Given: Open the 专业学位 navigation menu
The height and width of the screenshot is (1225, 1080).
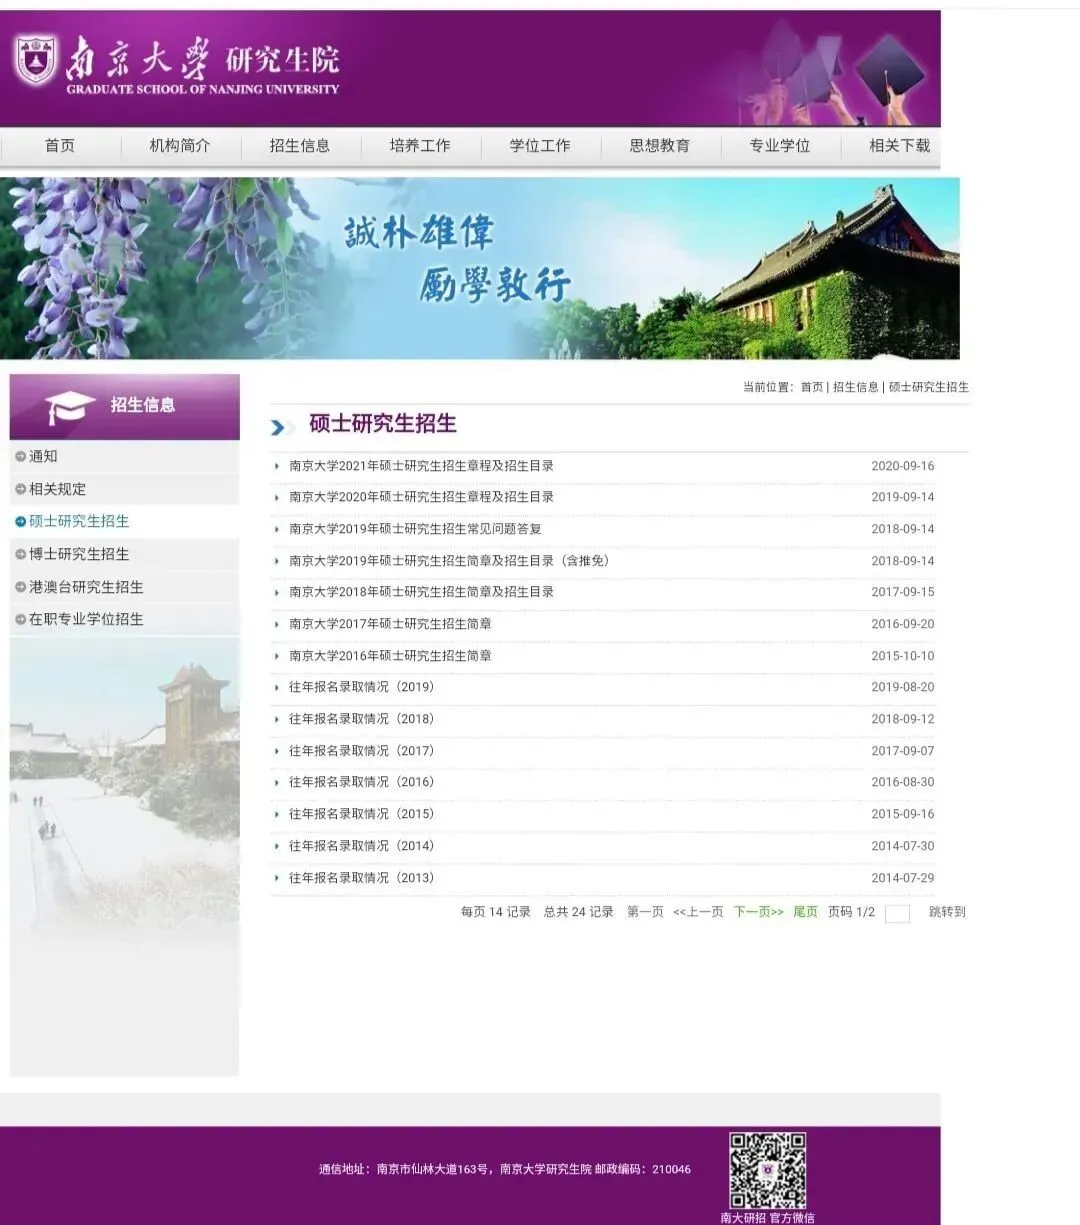Looking at the screenshot, I should pyautogui.click(x=780, y=146).
